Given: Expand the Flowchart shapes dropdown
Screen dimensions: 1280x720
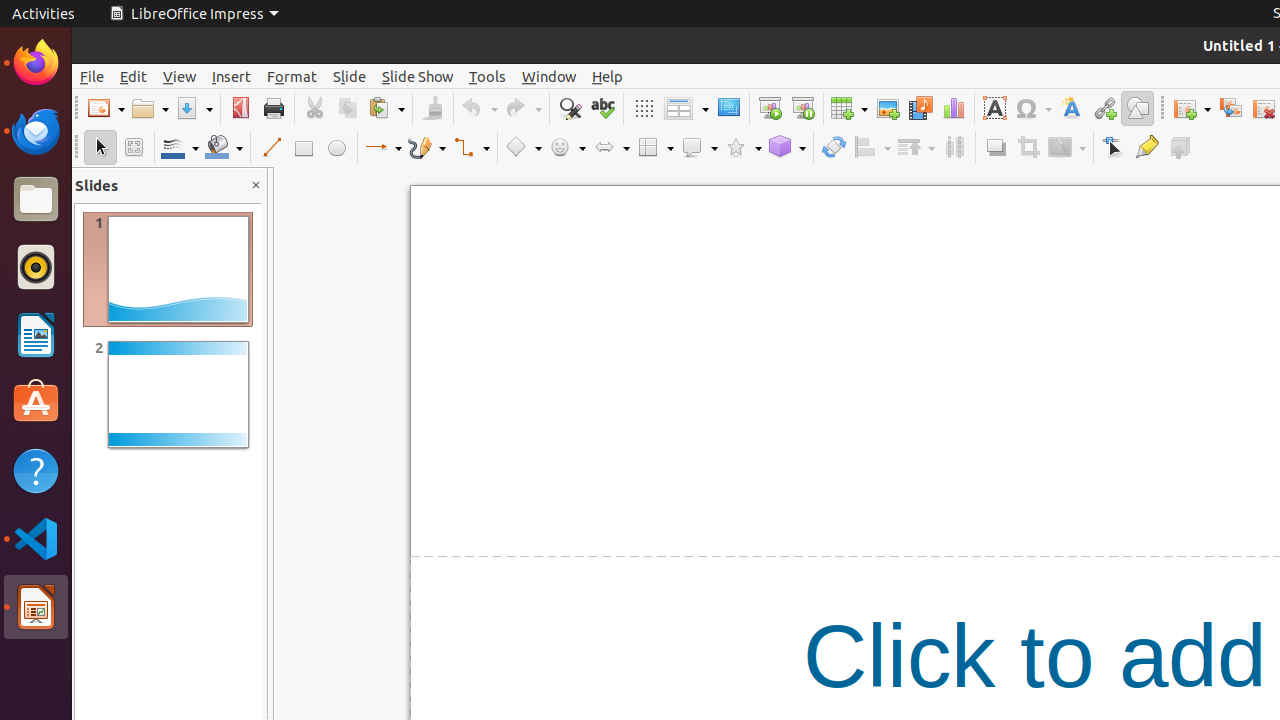Looking at the screenshot, I should click(668, 147).
